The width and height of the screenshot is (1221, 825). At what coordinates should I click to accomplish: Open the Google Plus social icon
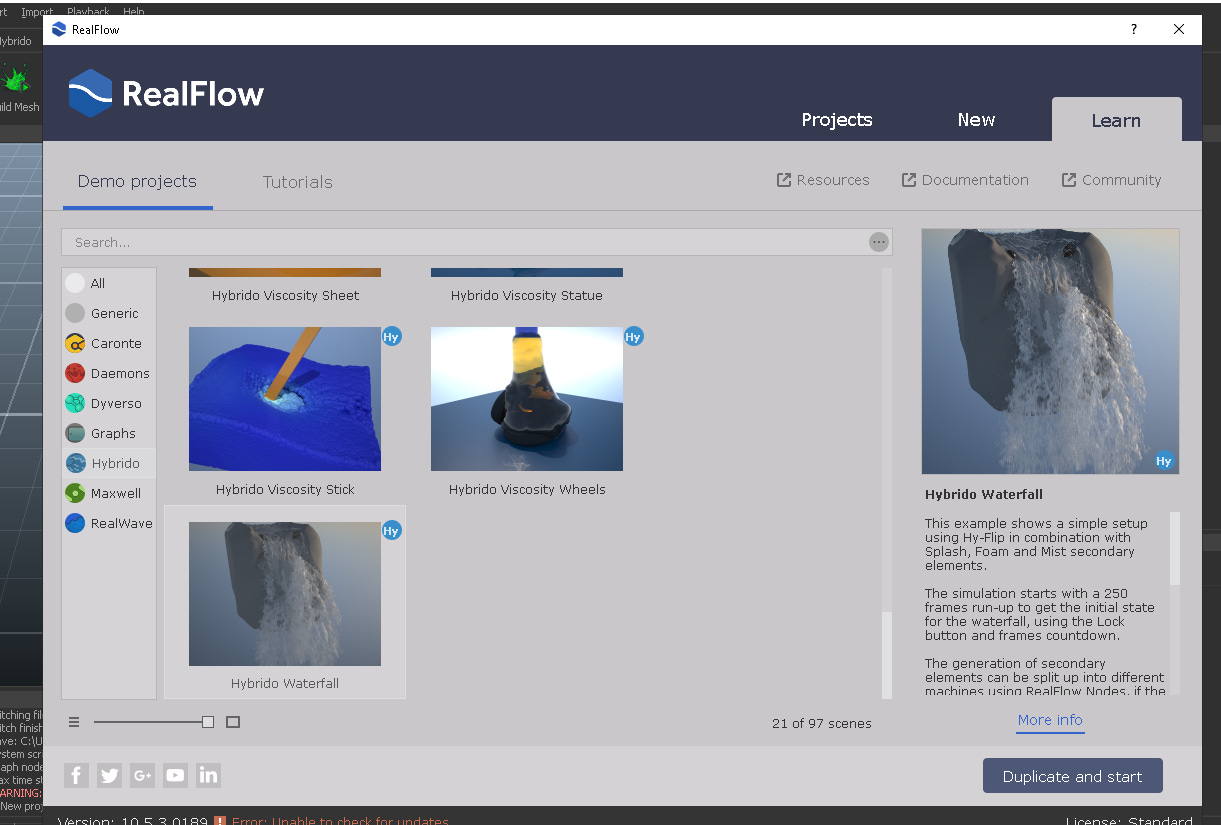[142, 775]
